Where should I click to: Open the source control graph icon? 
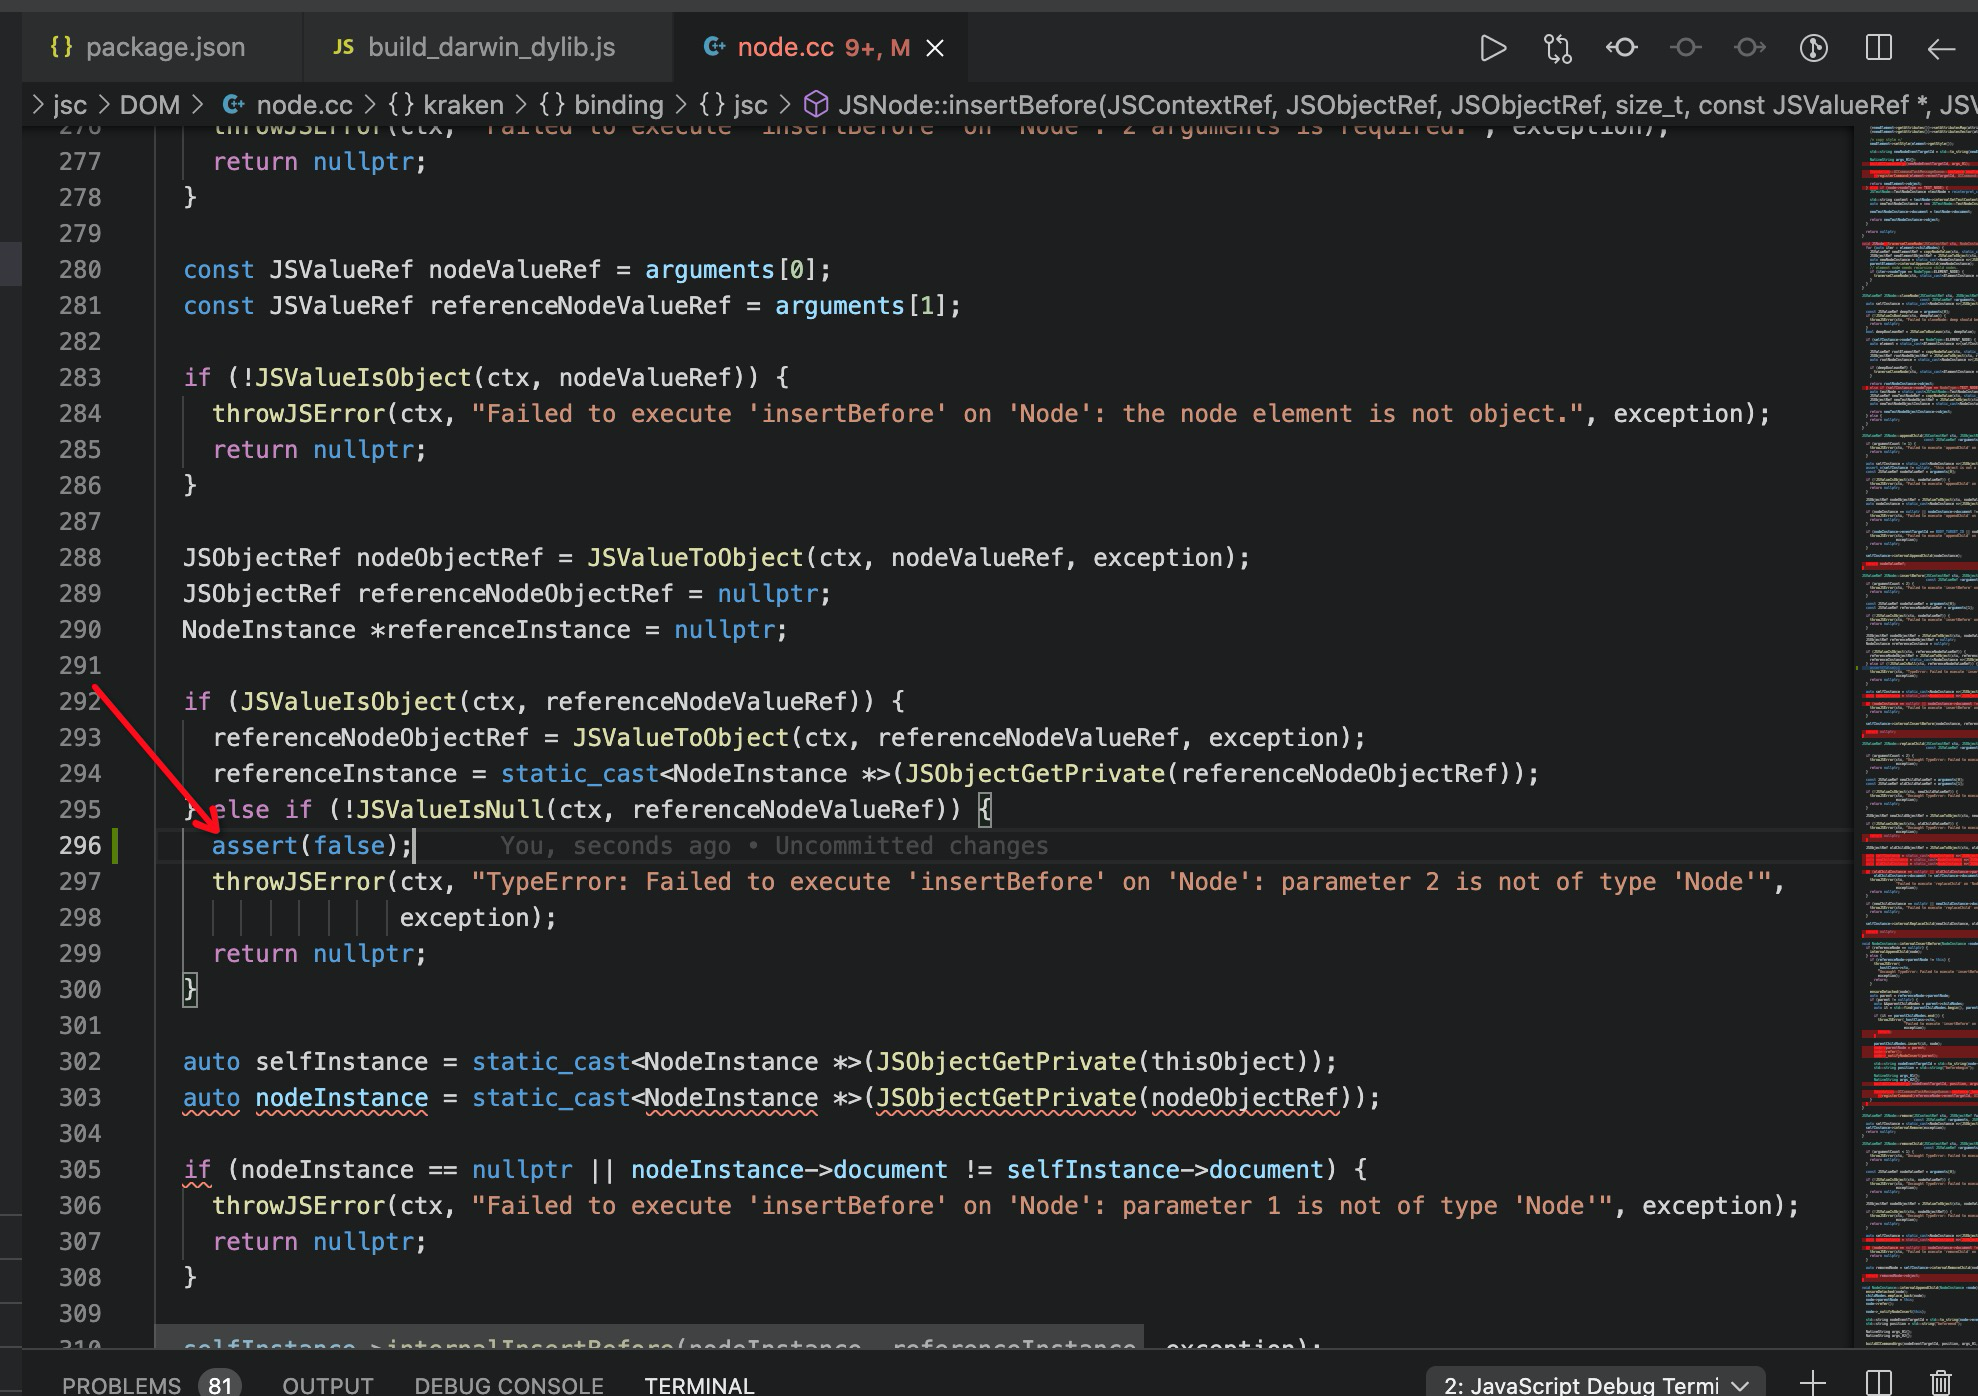1813,47
